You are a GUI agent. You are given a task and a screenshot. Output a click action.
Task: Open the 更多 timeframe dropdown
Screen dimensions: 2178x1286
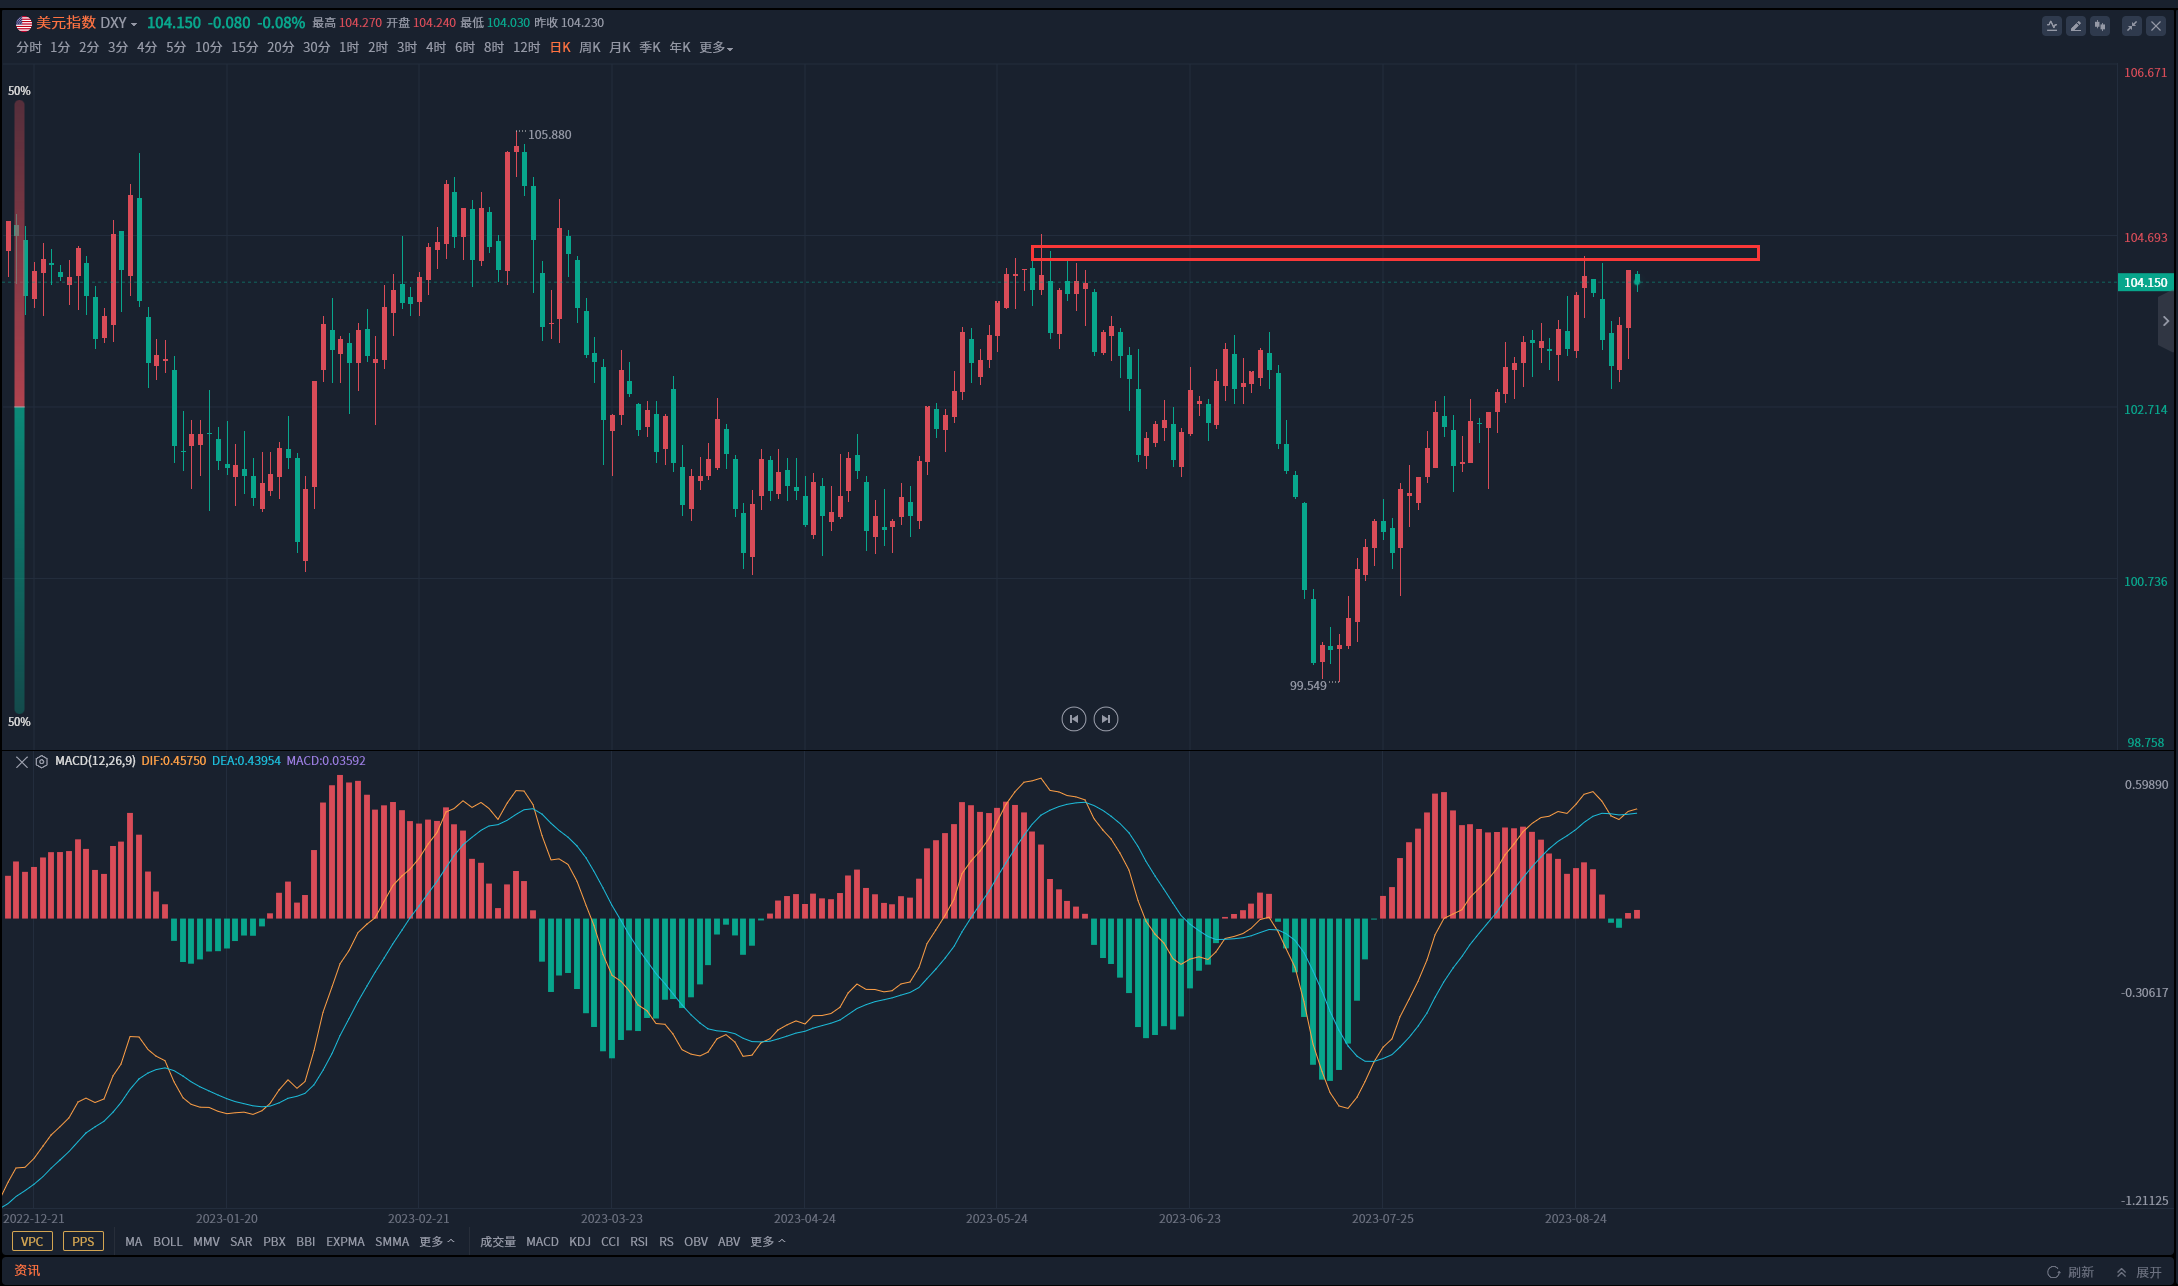click(716, 48)
